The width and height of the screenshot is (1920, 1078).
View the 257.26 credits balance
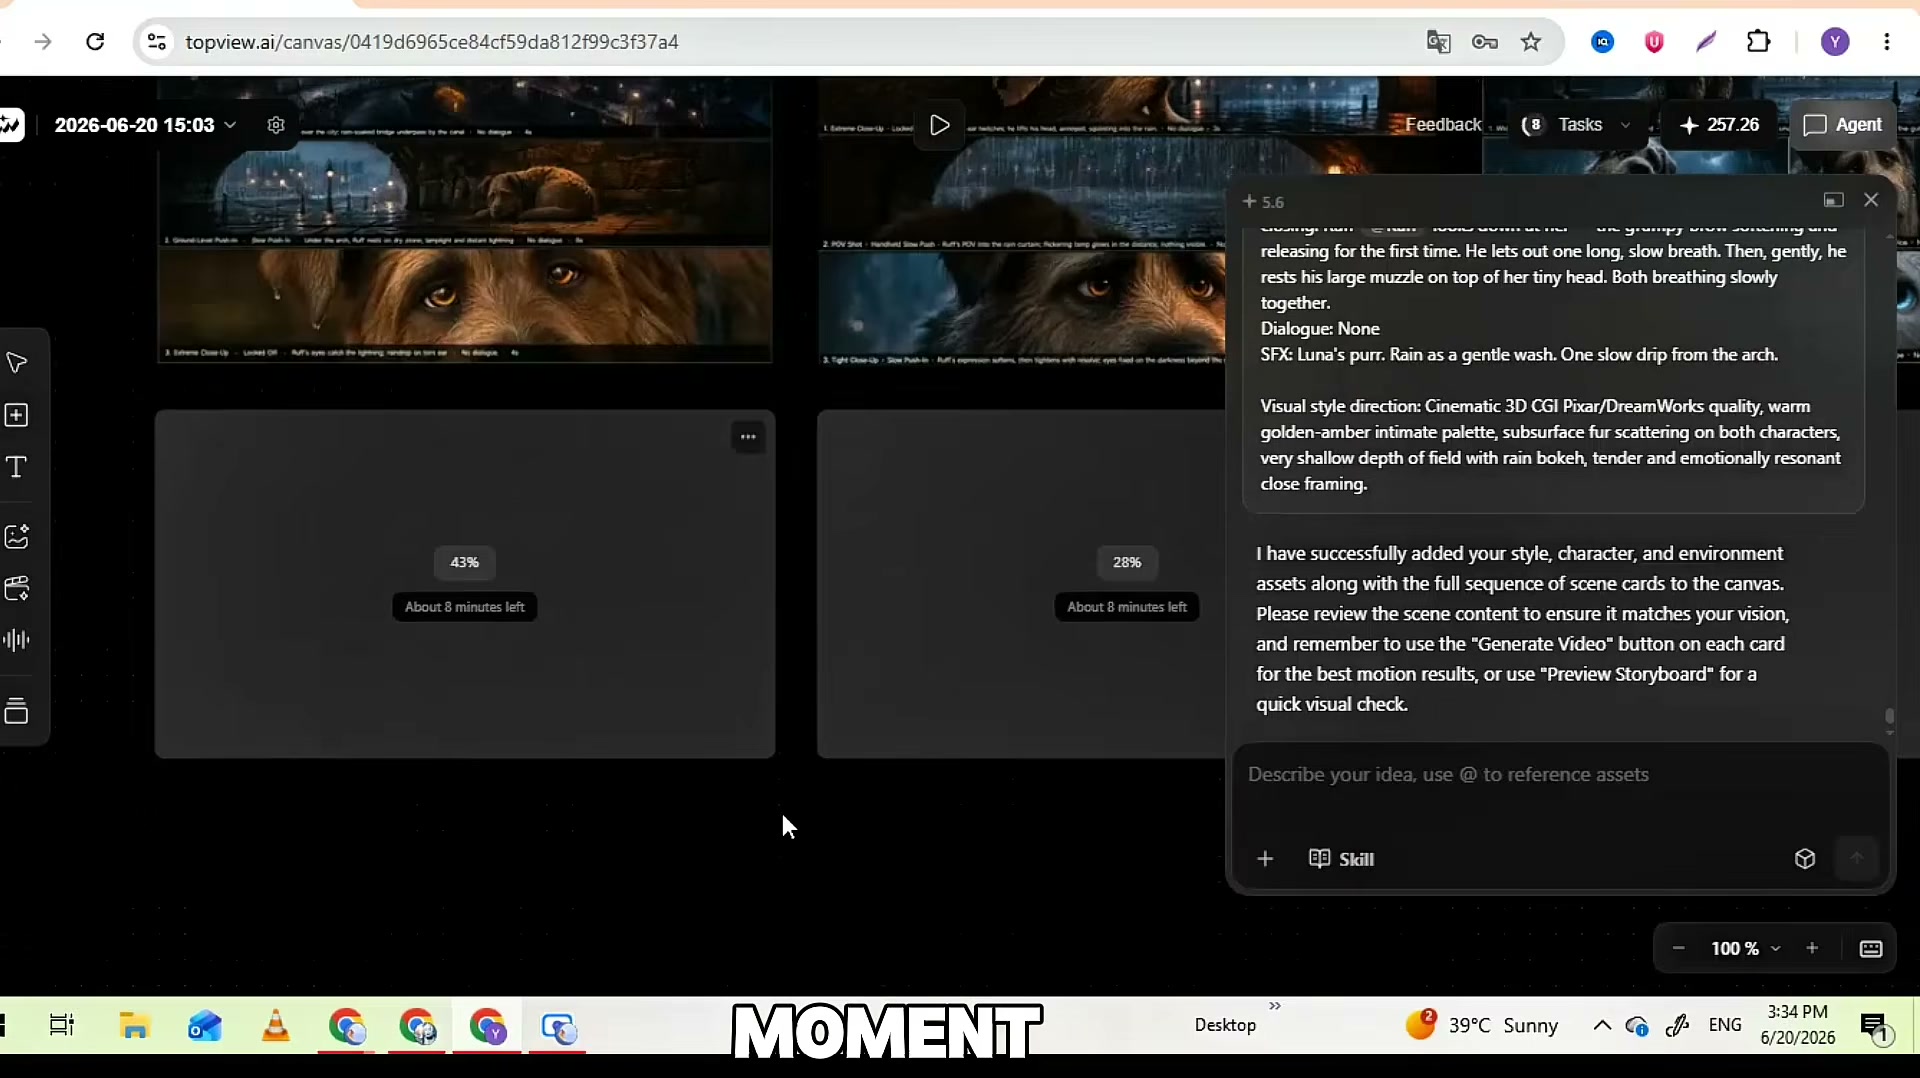click(x=1720, y=125)
